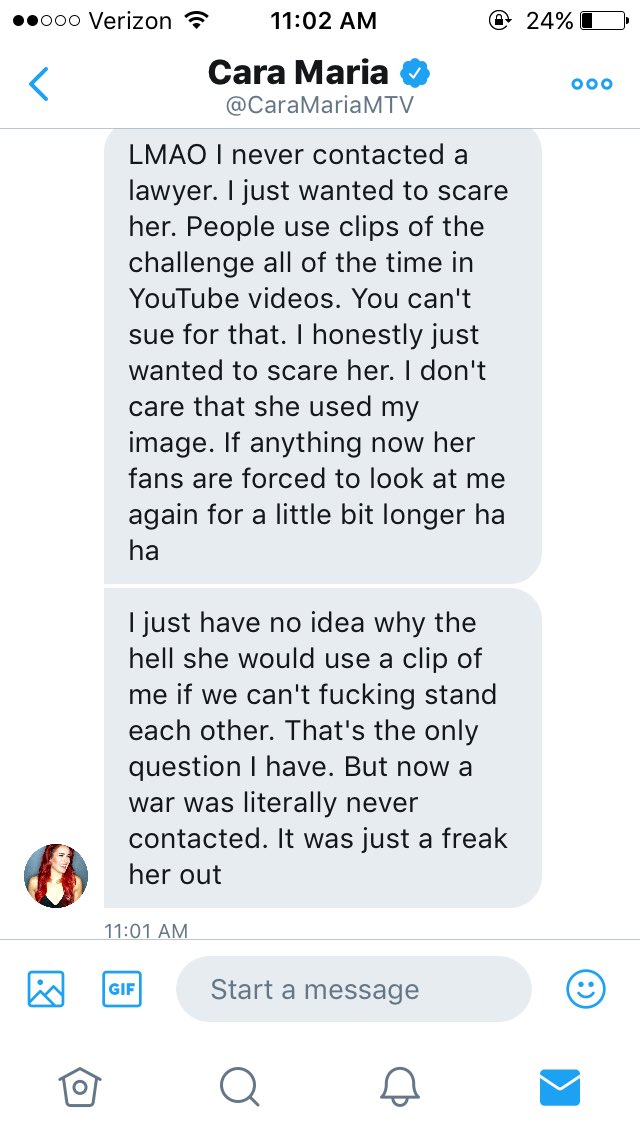Open the emoji smiley picker
640x1136 pixels.
[586, 989]
